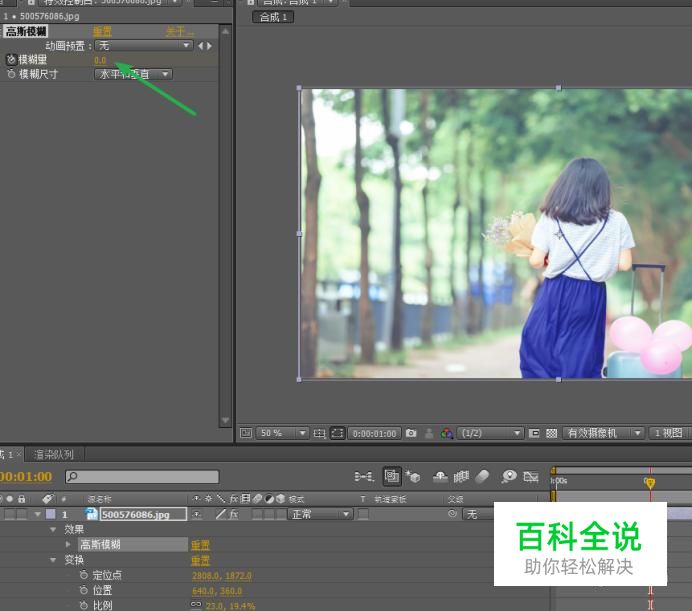Open the 1 视图 view layout dropdown

point(670,434)
